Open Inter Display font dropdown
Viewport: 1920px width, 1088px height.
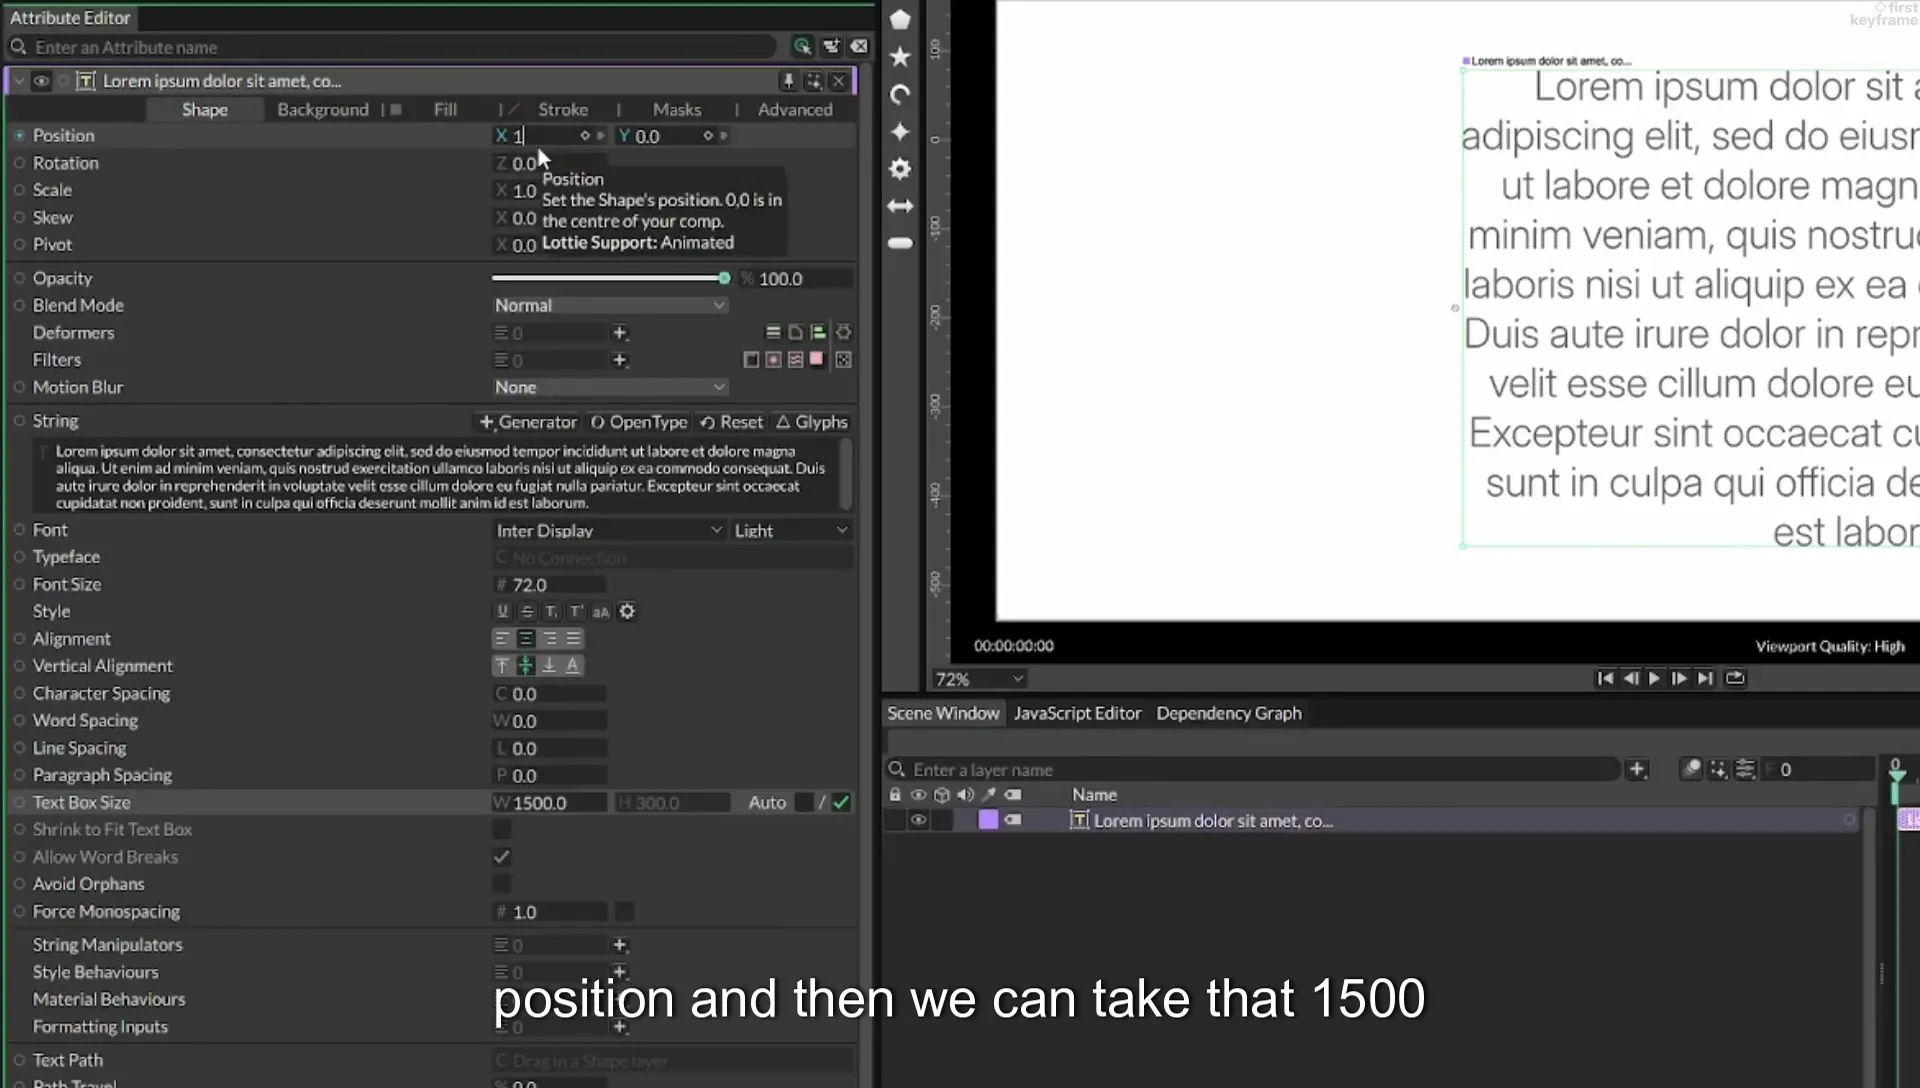point(609,530)
